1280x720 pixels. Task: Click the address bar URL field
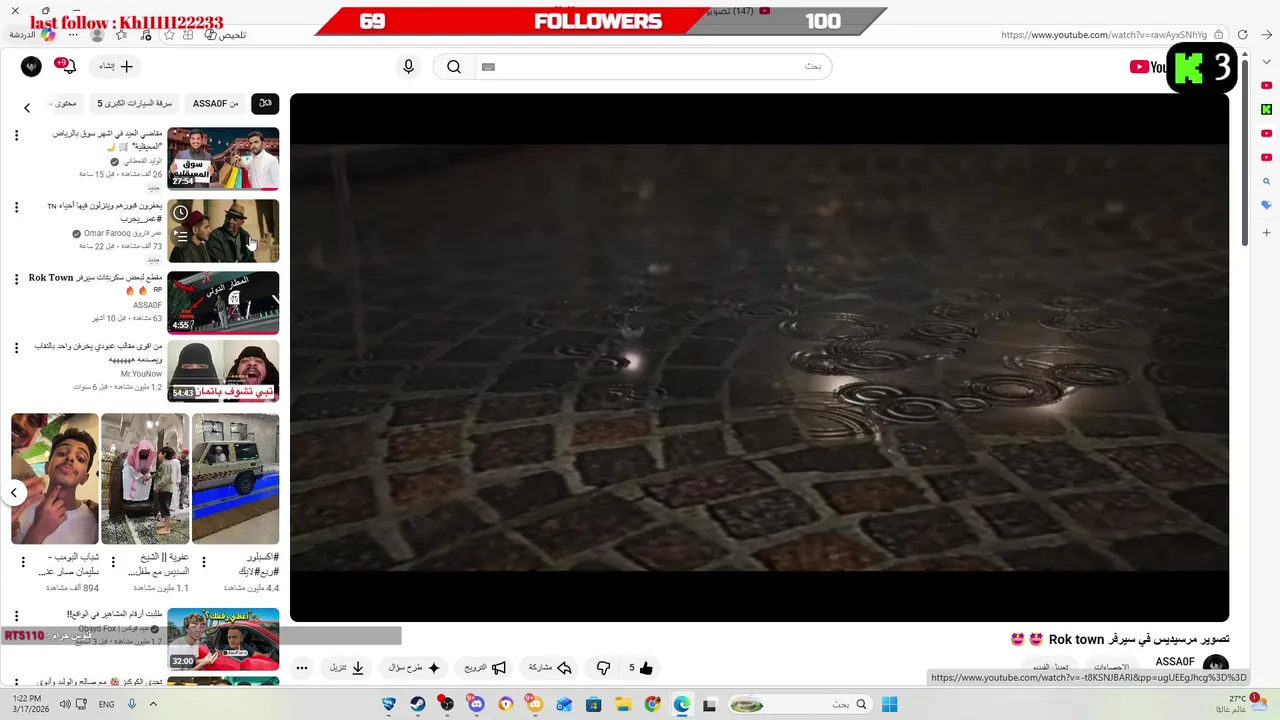coord(1104,35)
